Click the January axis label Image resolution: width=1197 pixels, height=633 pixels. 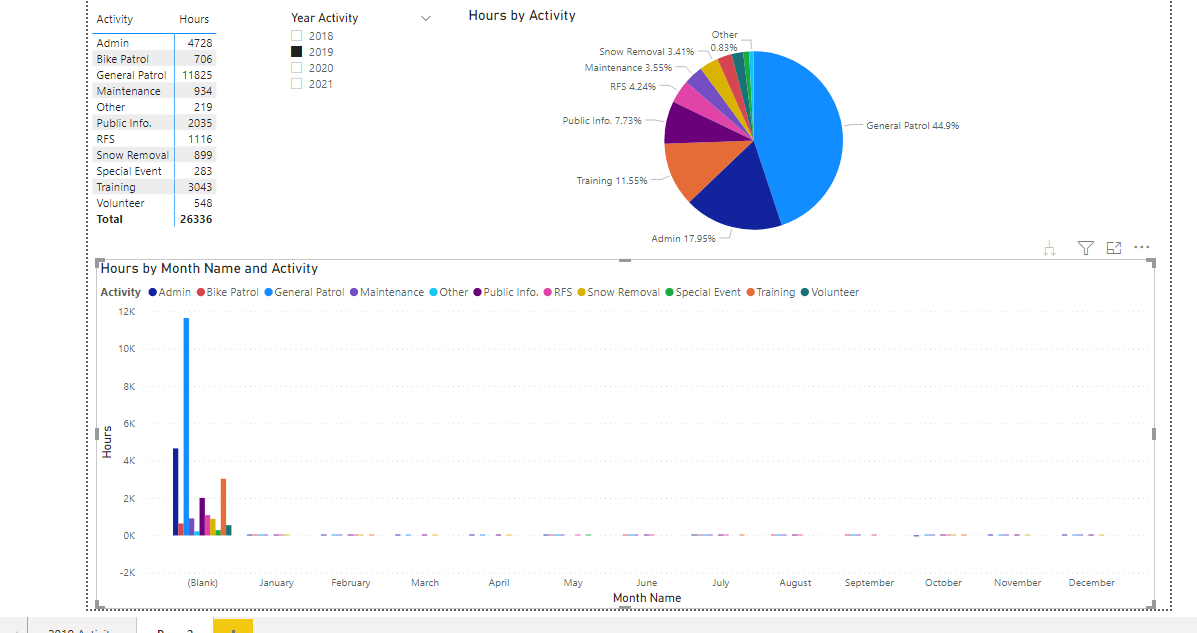[x=276, y=583]
